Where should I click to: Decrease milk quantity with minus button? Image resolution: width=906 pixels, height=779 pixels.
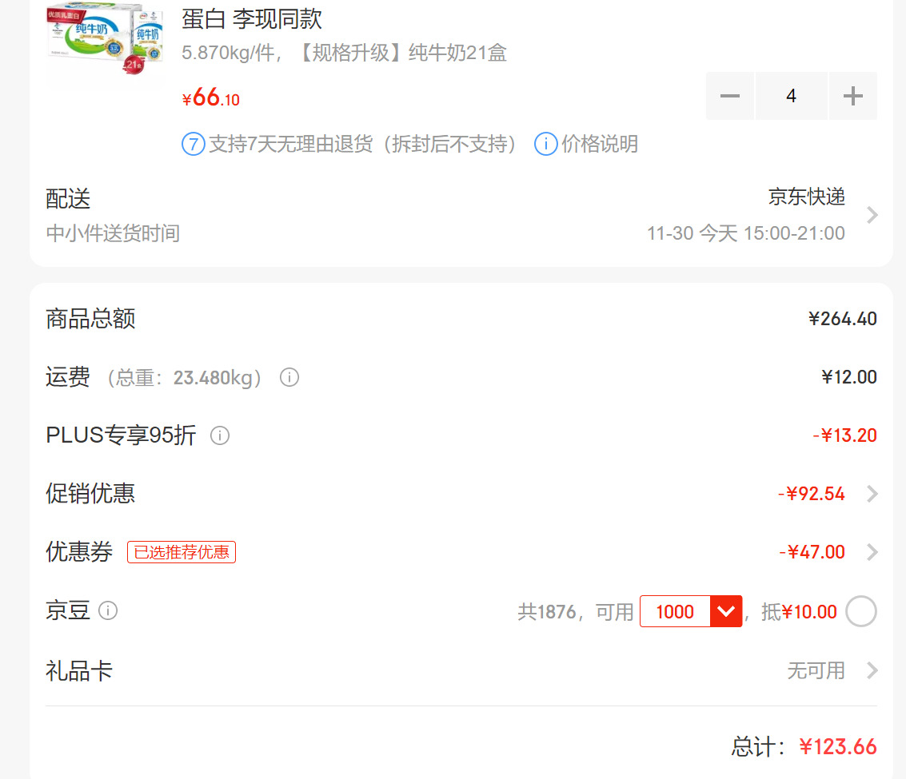click(730, 96)
